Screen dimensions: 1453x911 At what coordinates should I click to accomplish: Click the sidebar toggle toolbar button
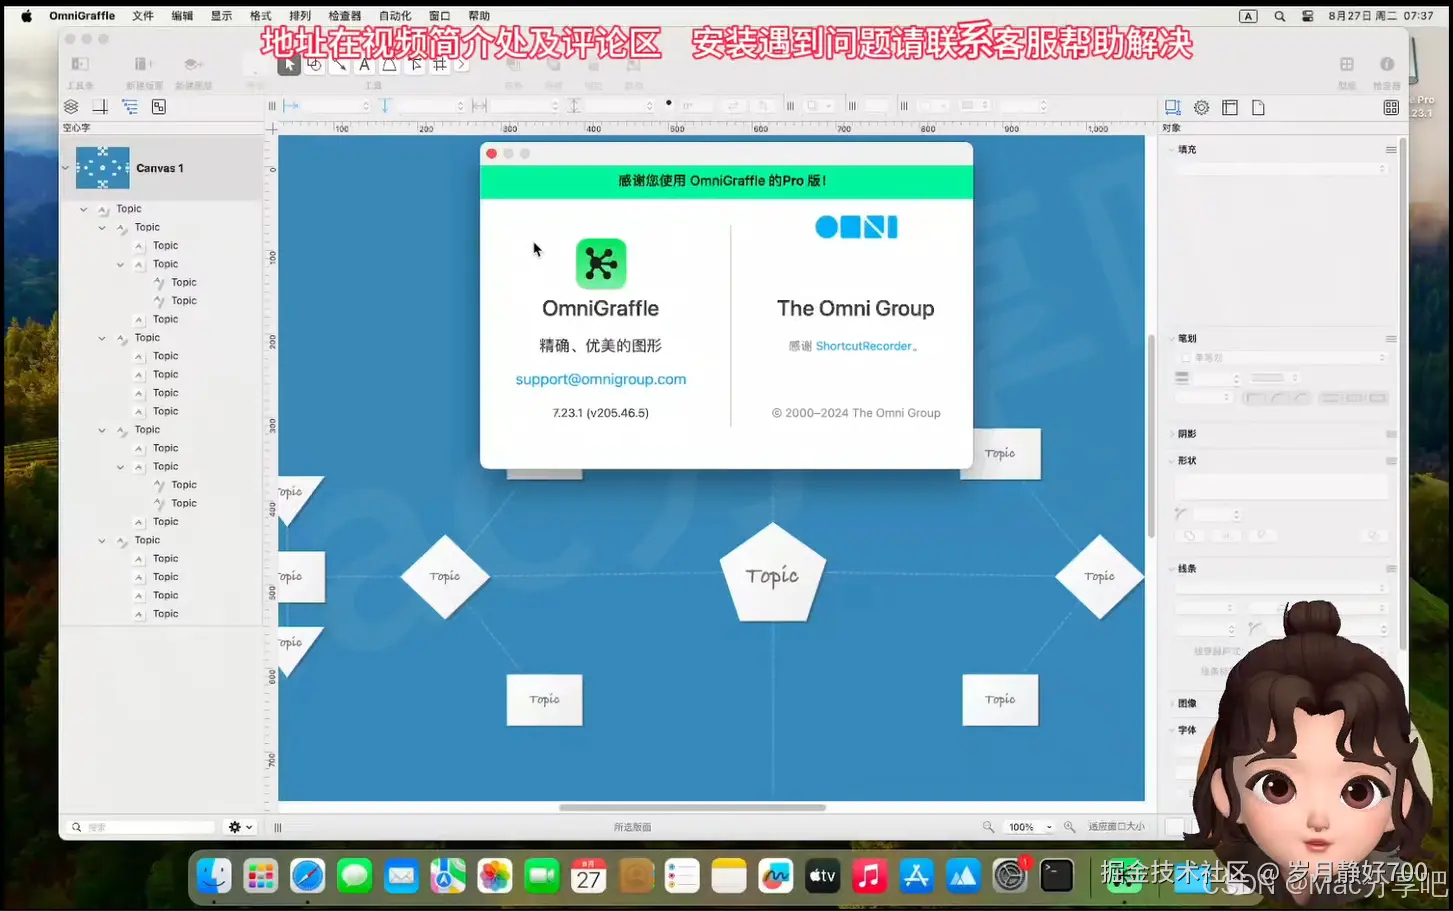(x=80, y=64)
